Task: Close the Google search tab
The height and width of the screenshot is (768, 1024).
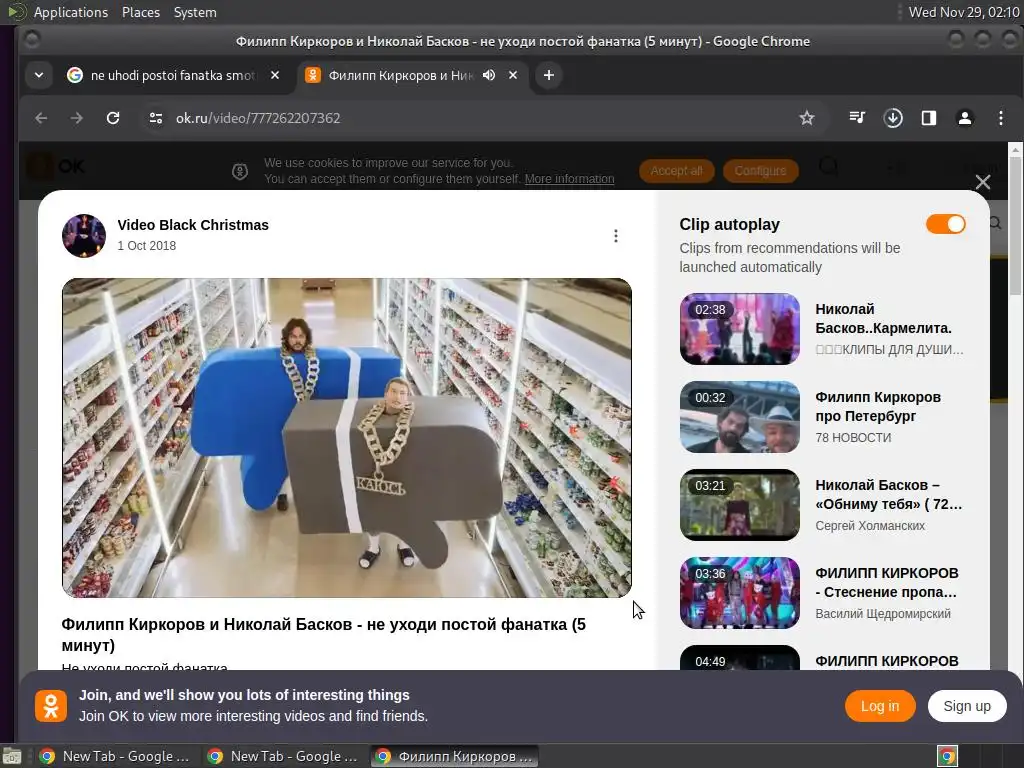Action: (x=275, y=75)
